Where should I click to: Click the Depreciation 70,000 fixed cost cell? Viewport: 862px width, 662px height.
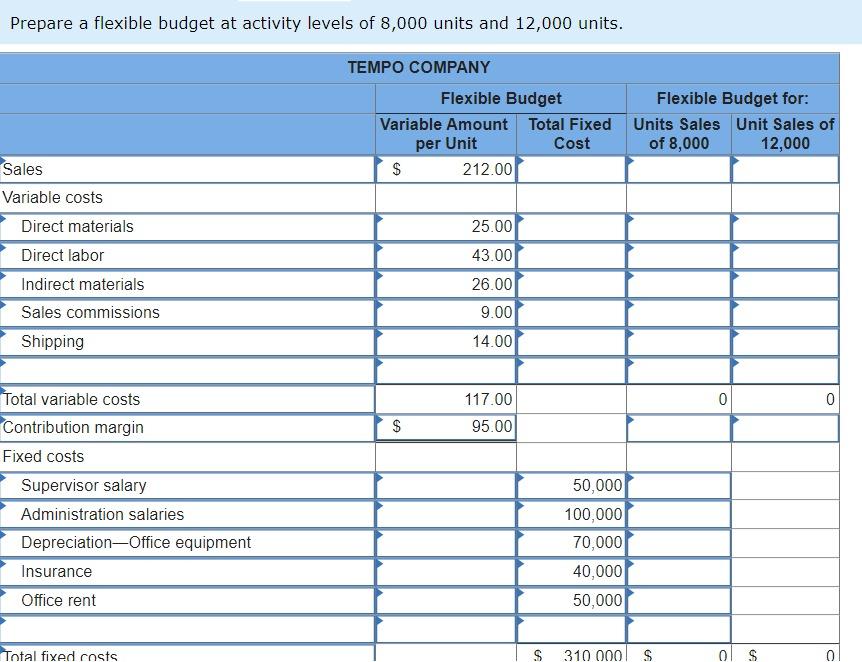tap(571, 543)
